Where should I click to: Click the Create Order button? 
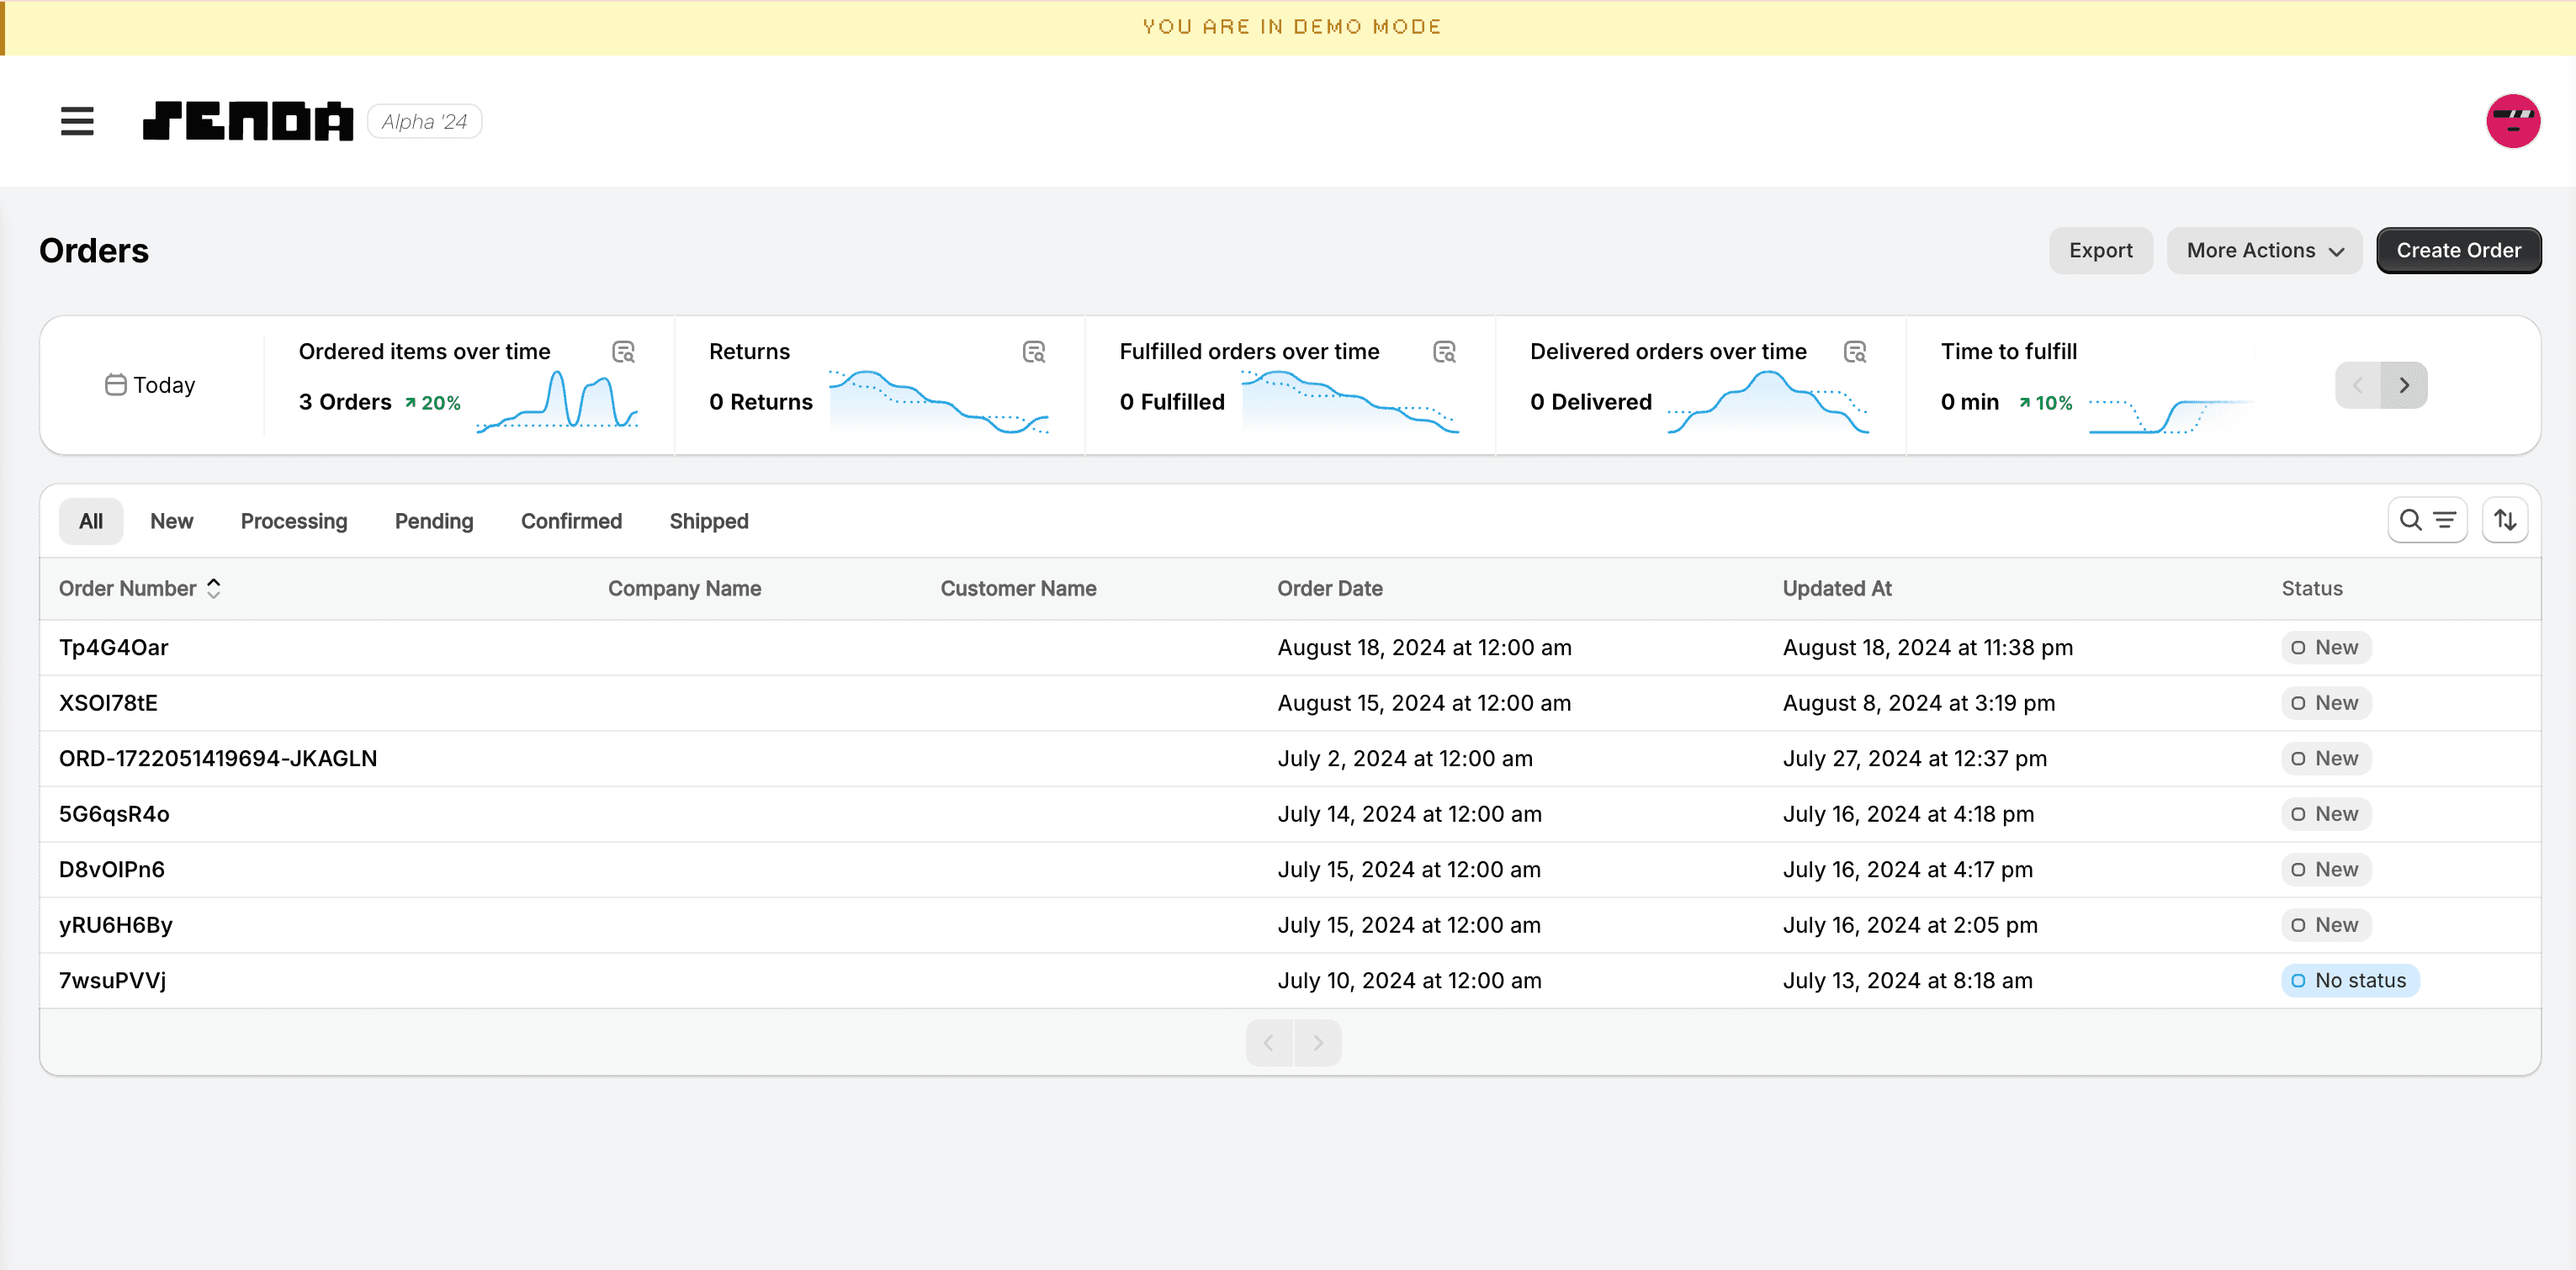[x=2458, y=251]
